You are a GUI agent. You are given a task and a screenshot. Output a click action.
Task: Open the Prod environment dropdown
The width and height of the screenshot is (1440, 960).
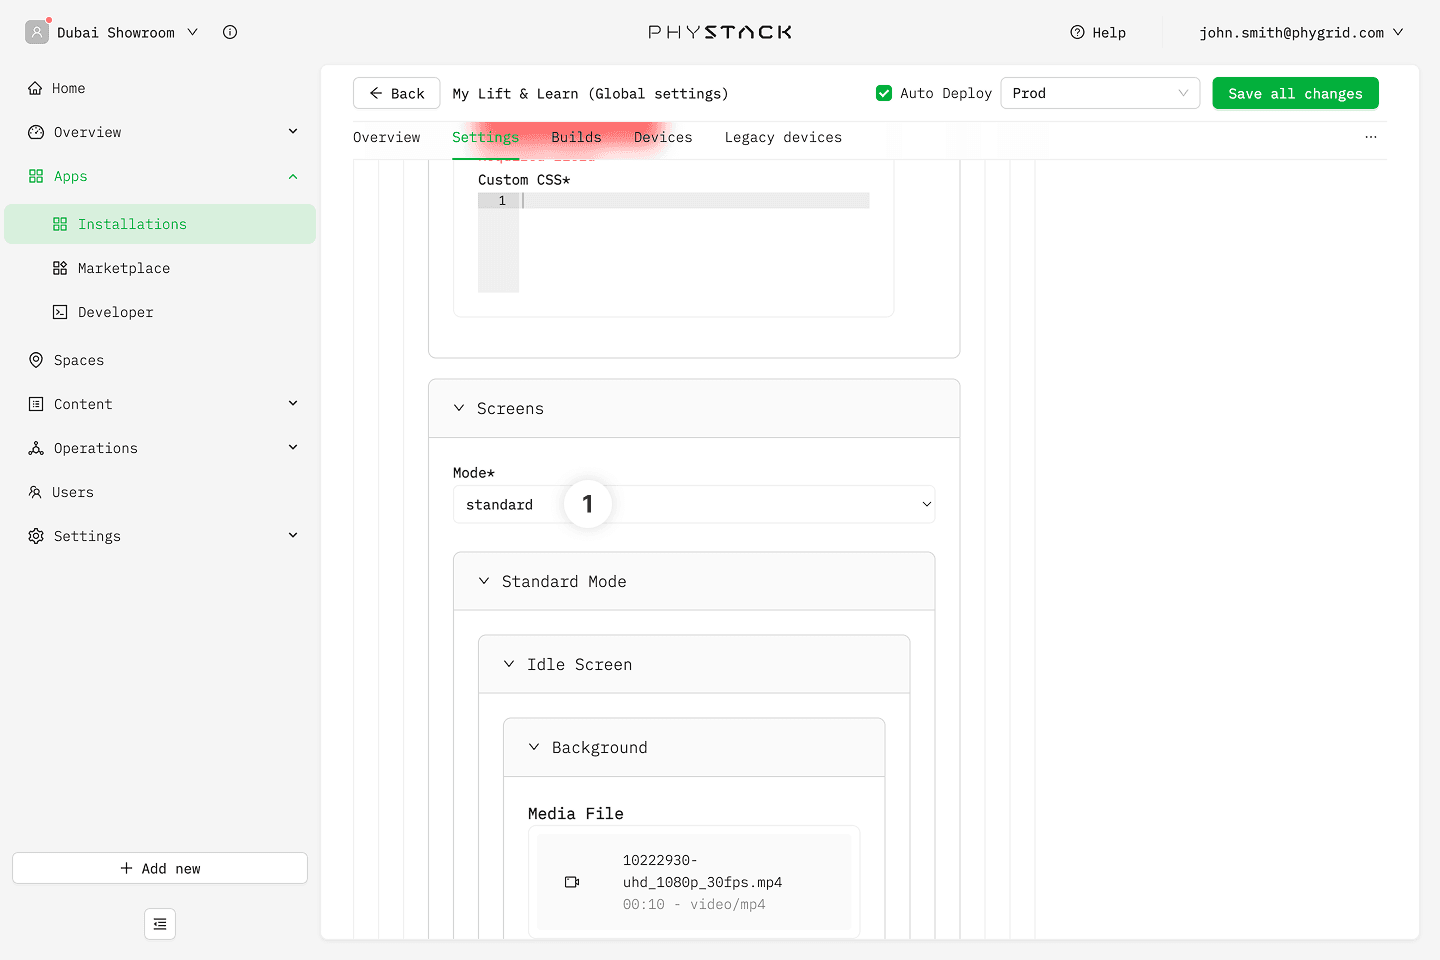pos(1100,93)
